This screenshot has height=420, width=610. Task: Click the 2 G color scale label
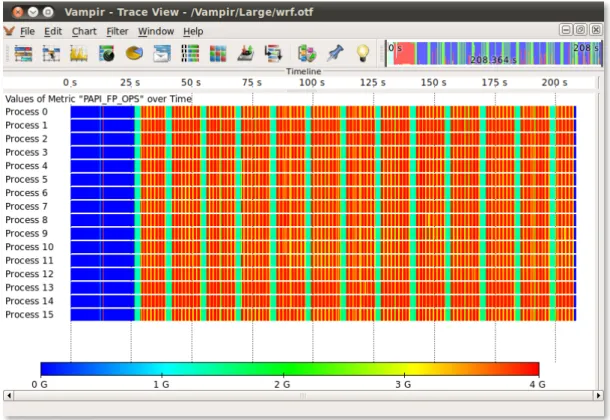282,384
